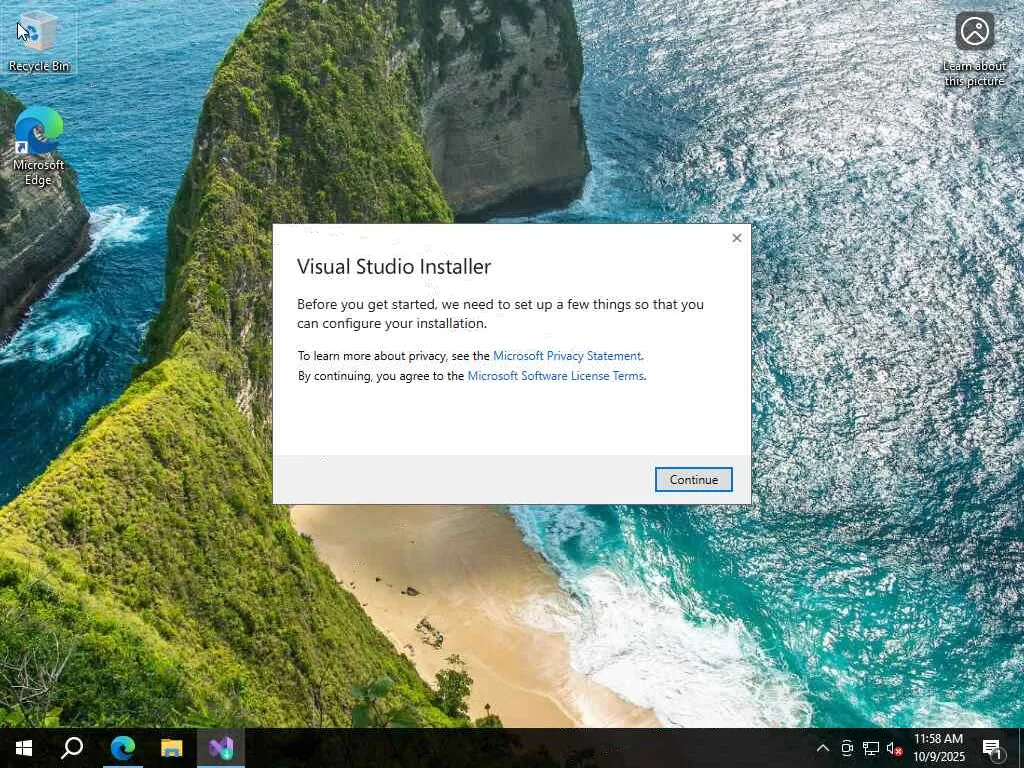Open File Explorer from the taskbar
The height and width of the screenshot is (768, 1024).
coord(172,748)
